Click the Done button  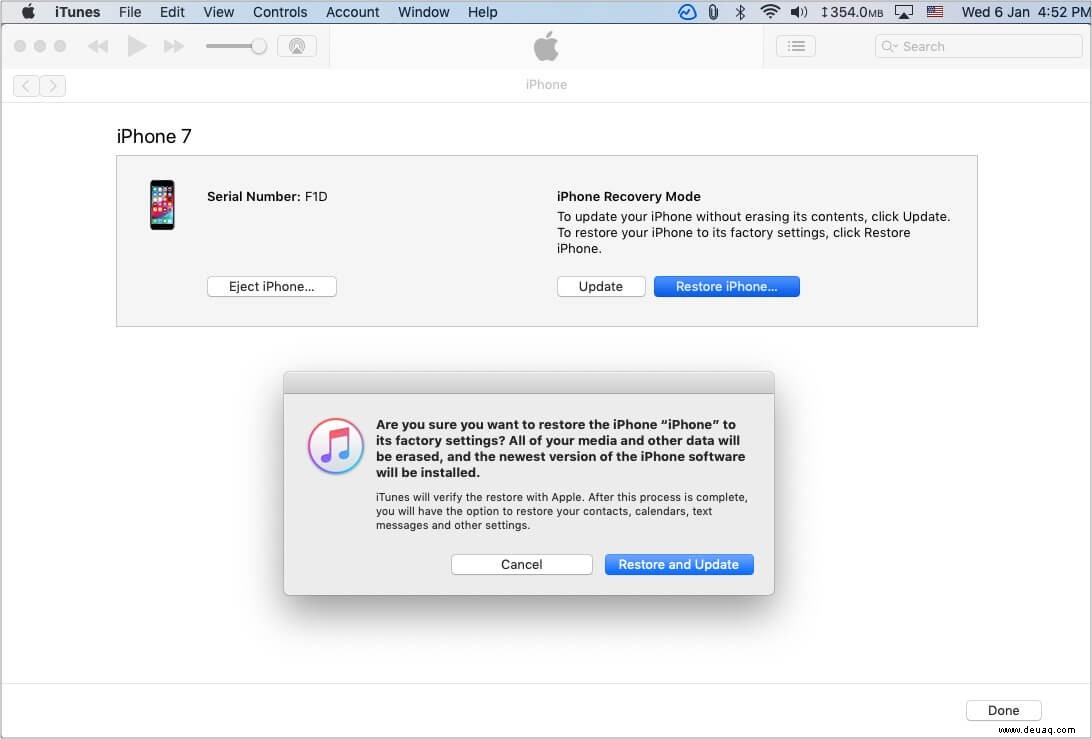[1004, 710]
